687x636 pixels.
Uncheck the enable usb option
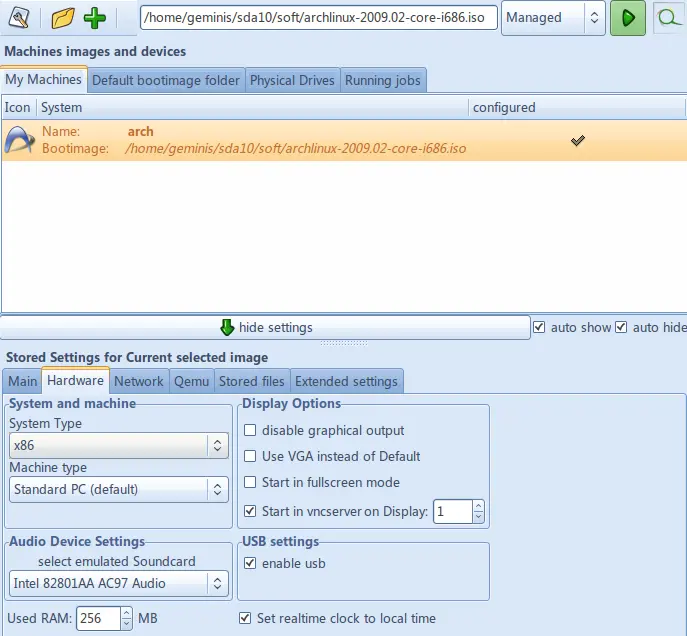[250, 564]
